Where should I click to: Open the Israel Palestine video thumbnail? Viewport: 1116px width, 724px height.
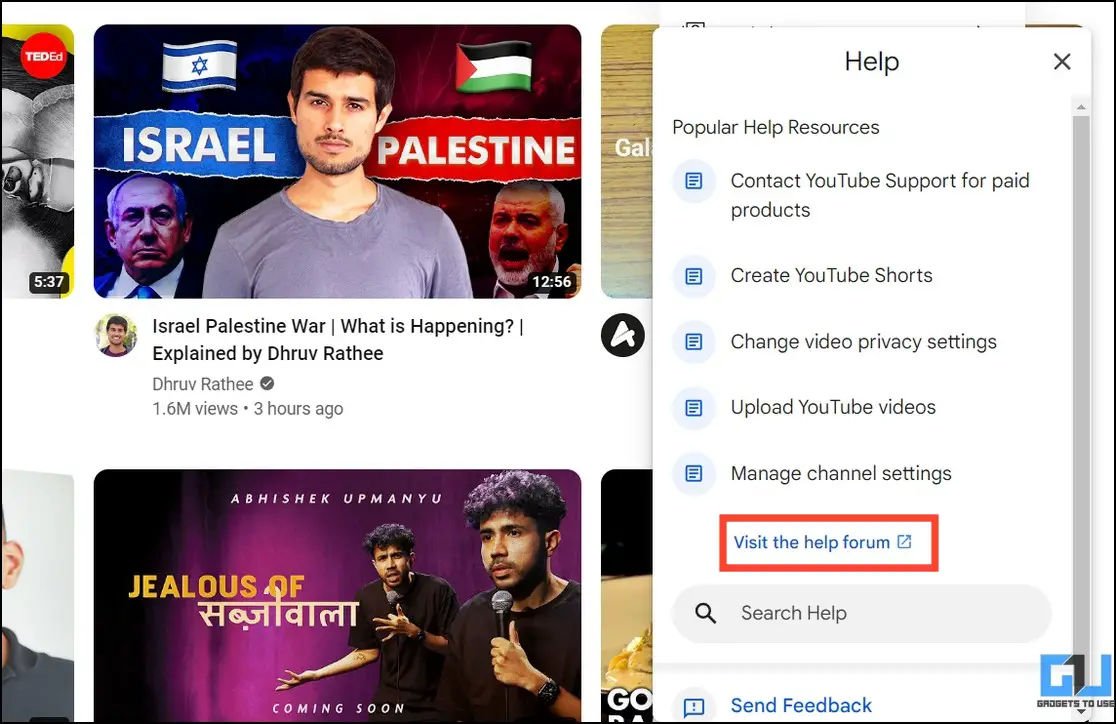(x=337, y=162)
